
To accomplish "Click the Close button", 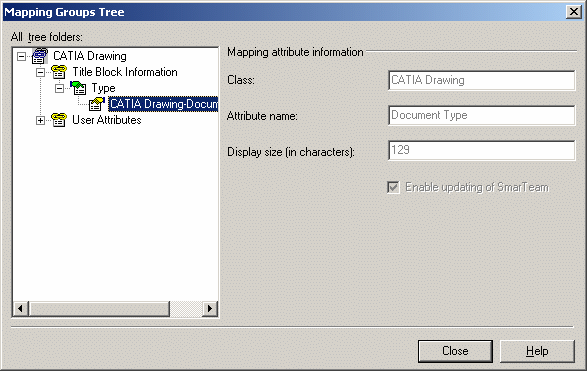I will [455, 351].
